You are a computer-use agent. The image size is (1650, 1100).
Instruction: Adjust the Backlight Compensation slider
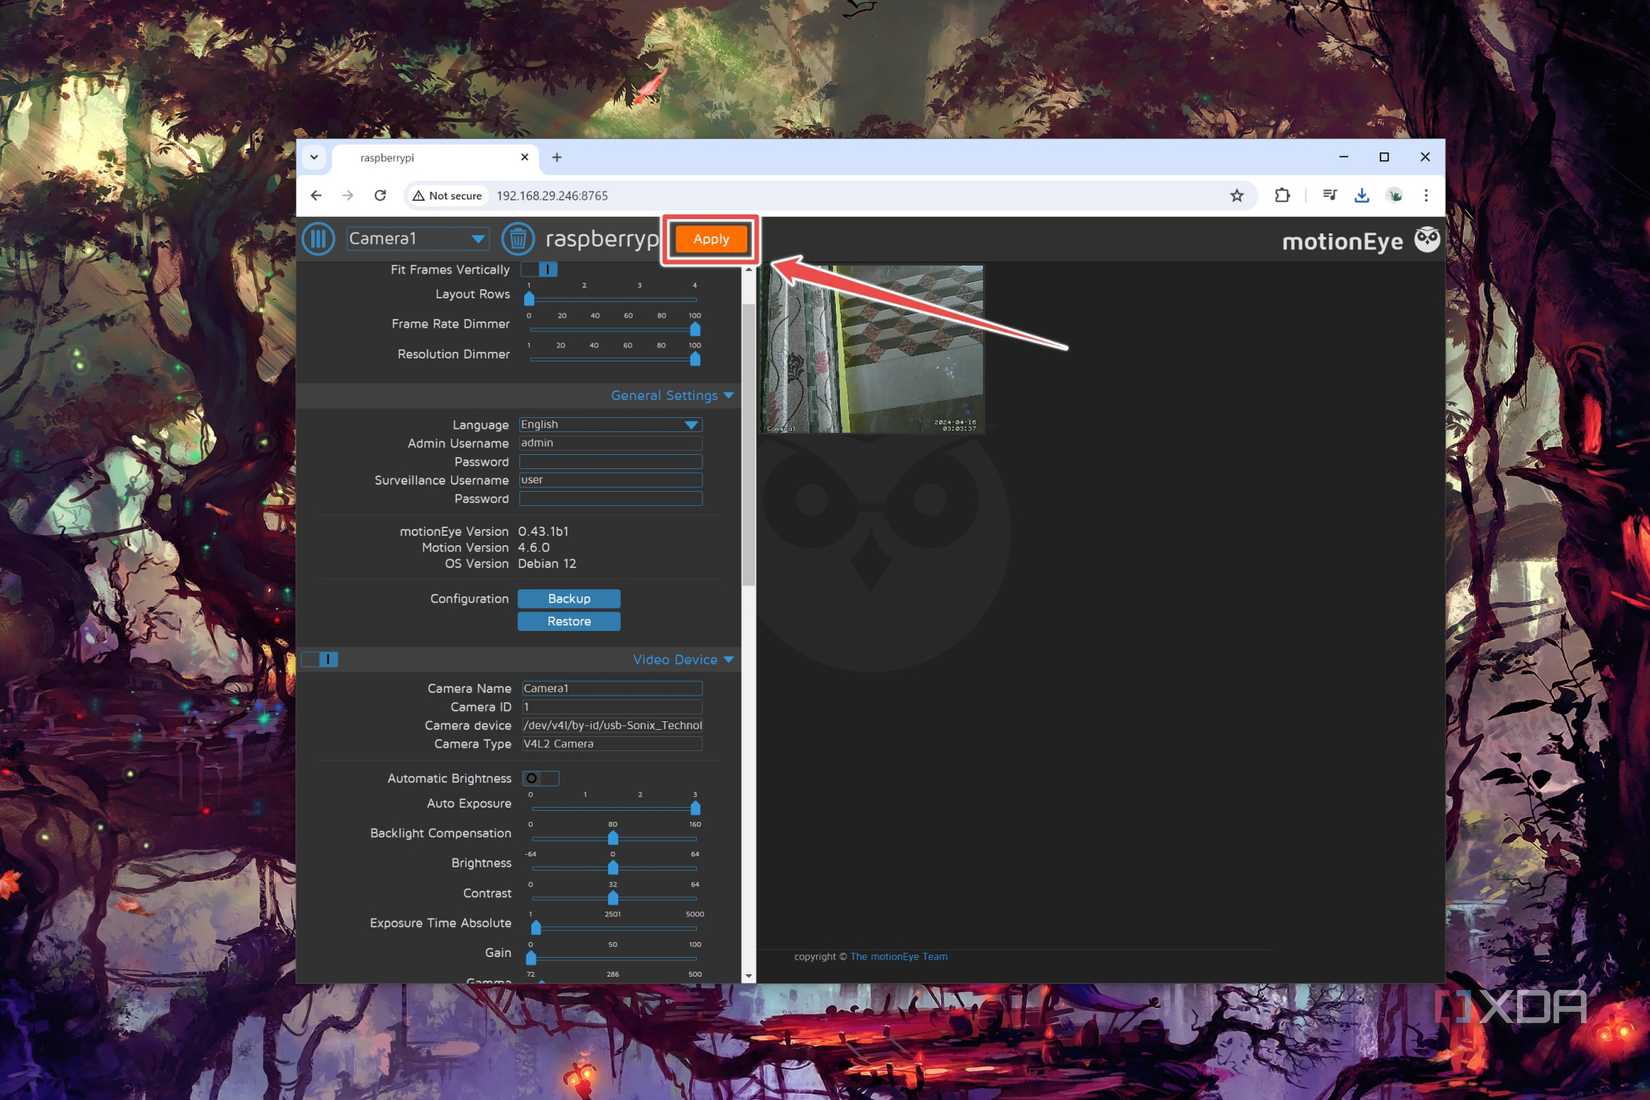point(613,838)
